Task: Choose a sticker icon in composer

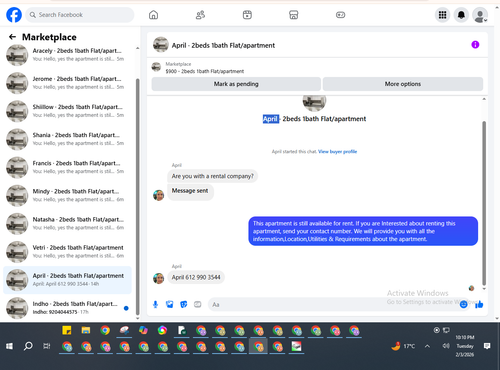Action: pyautogui.click(x=184, y=304)
